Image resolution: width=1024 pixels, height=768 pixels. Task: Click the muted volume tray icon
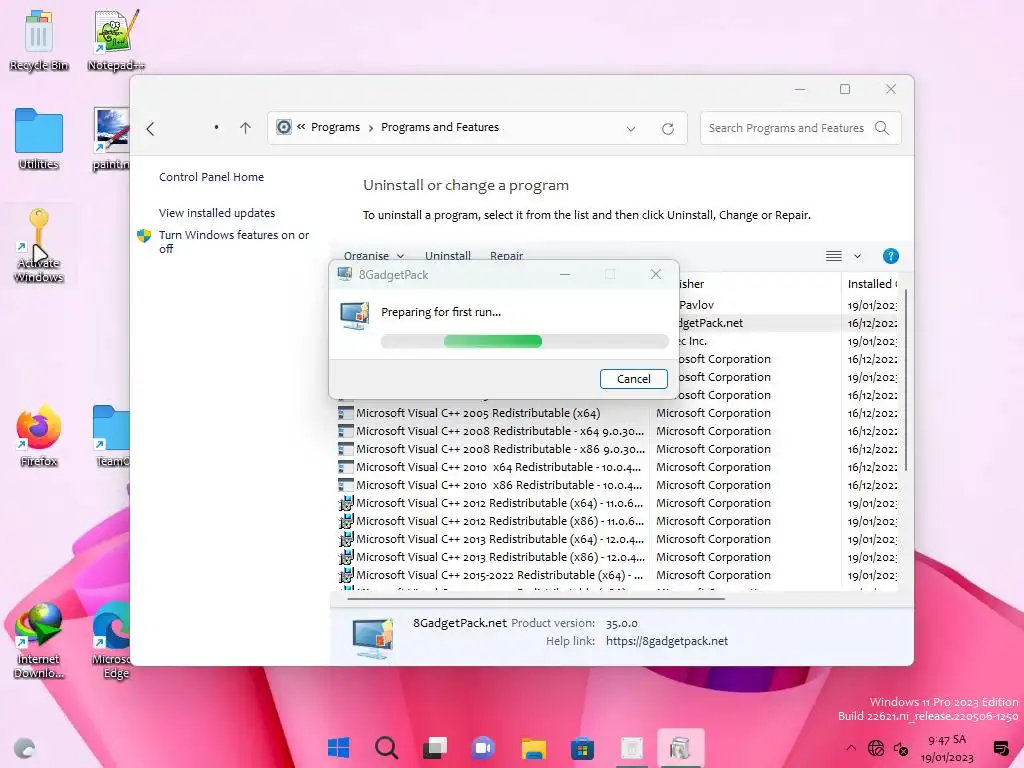coord(901,748)
